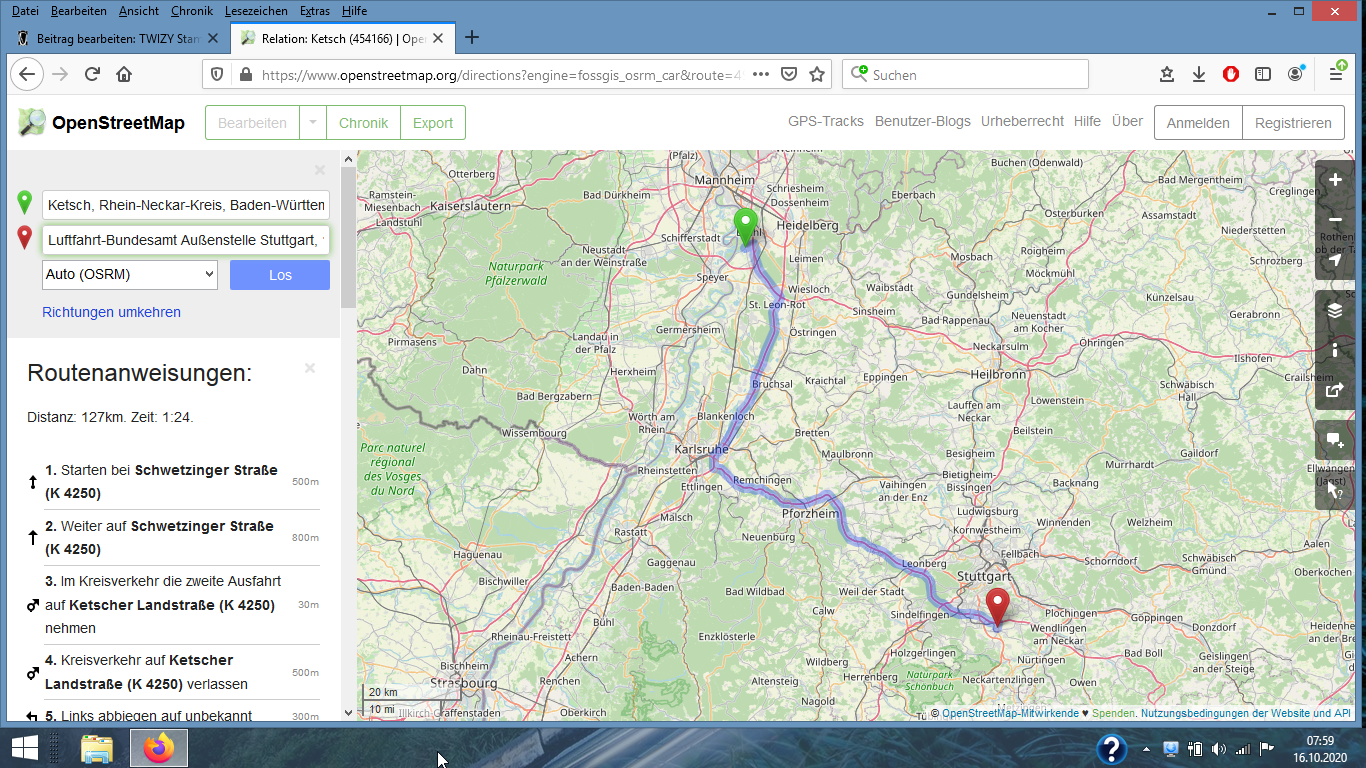Open the map key info icon
Screen dimensions: 1366x768
click(1335, 350)
